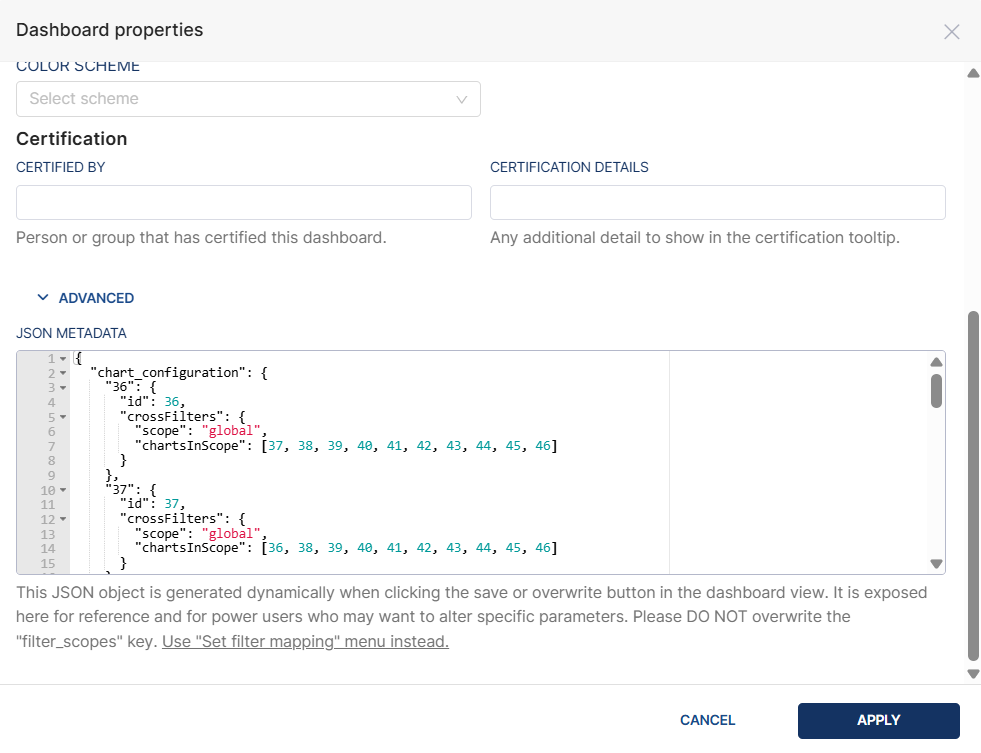Click dialog scroll down arrow
Image resolution: width=981 pixels, height=753 pixels.
tap(973, 674)
